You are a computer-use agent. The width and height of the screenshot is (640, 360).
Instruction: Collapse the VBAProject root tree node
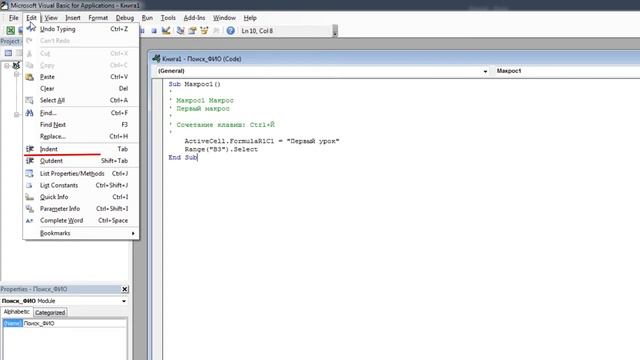click(x=7, y=65)
